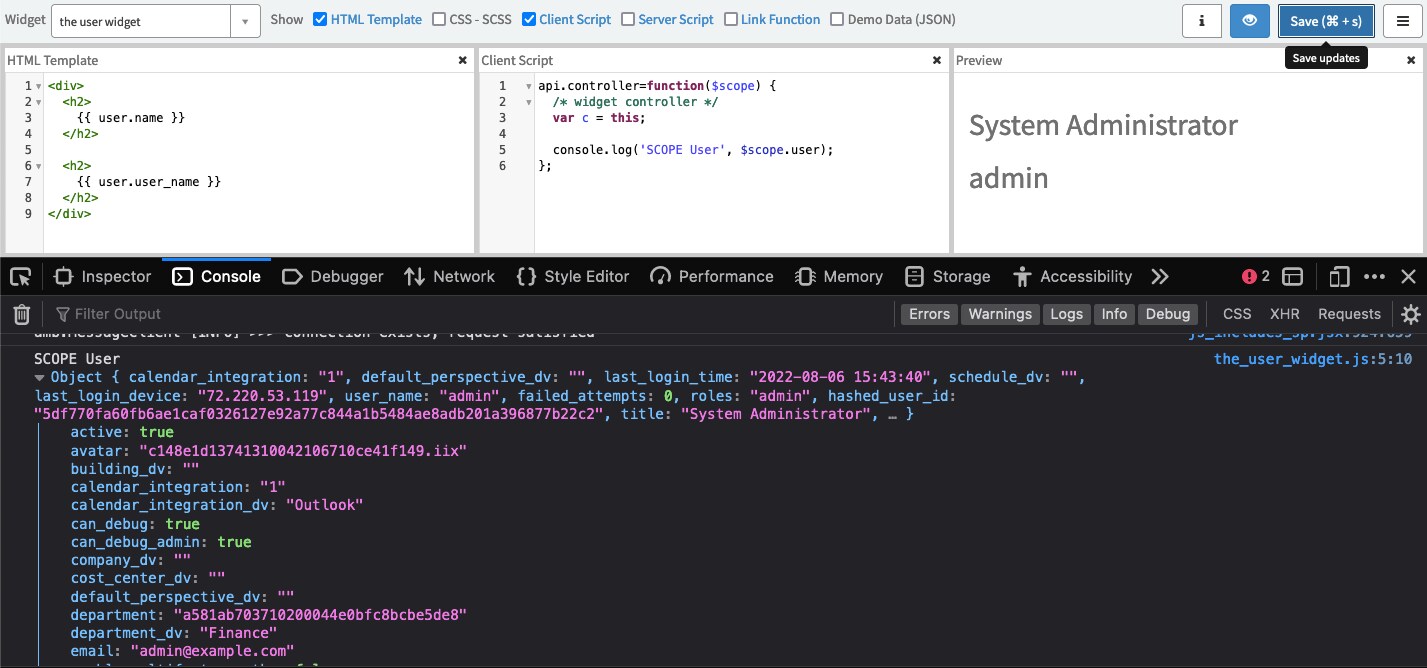Toggle the widget preview eye button

coord(1250,20)
